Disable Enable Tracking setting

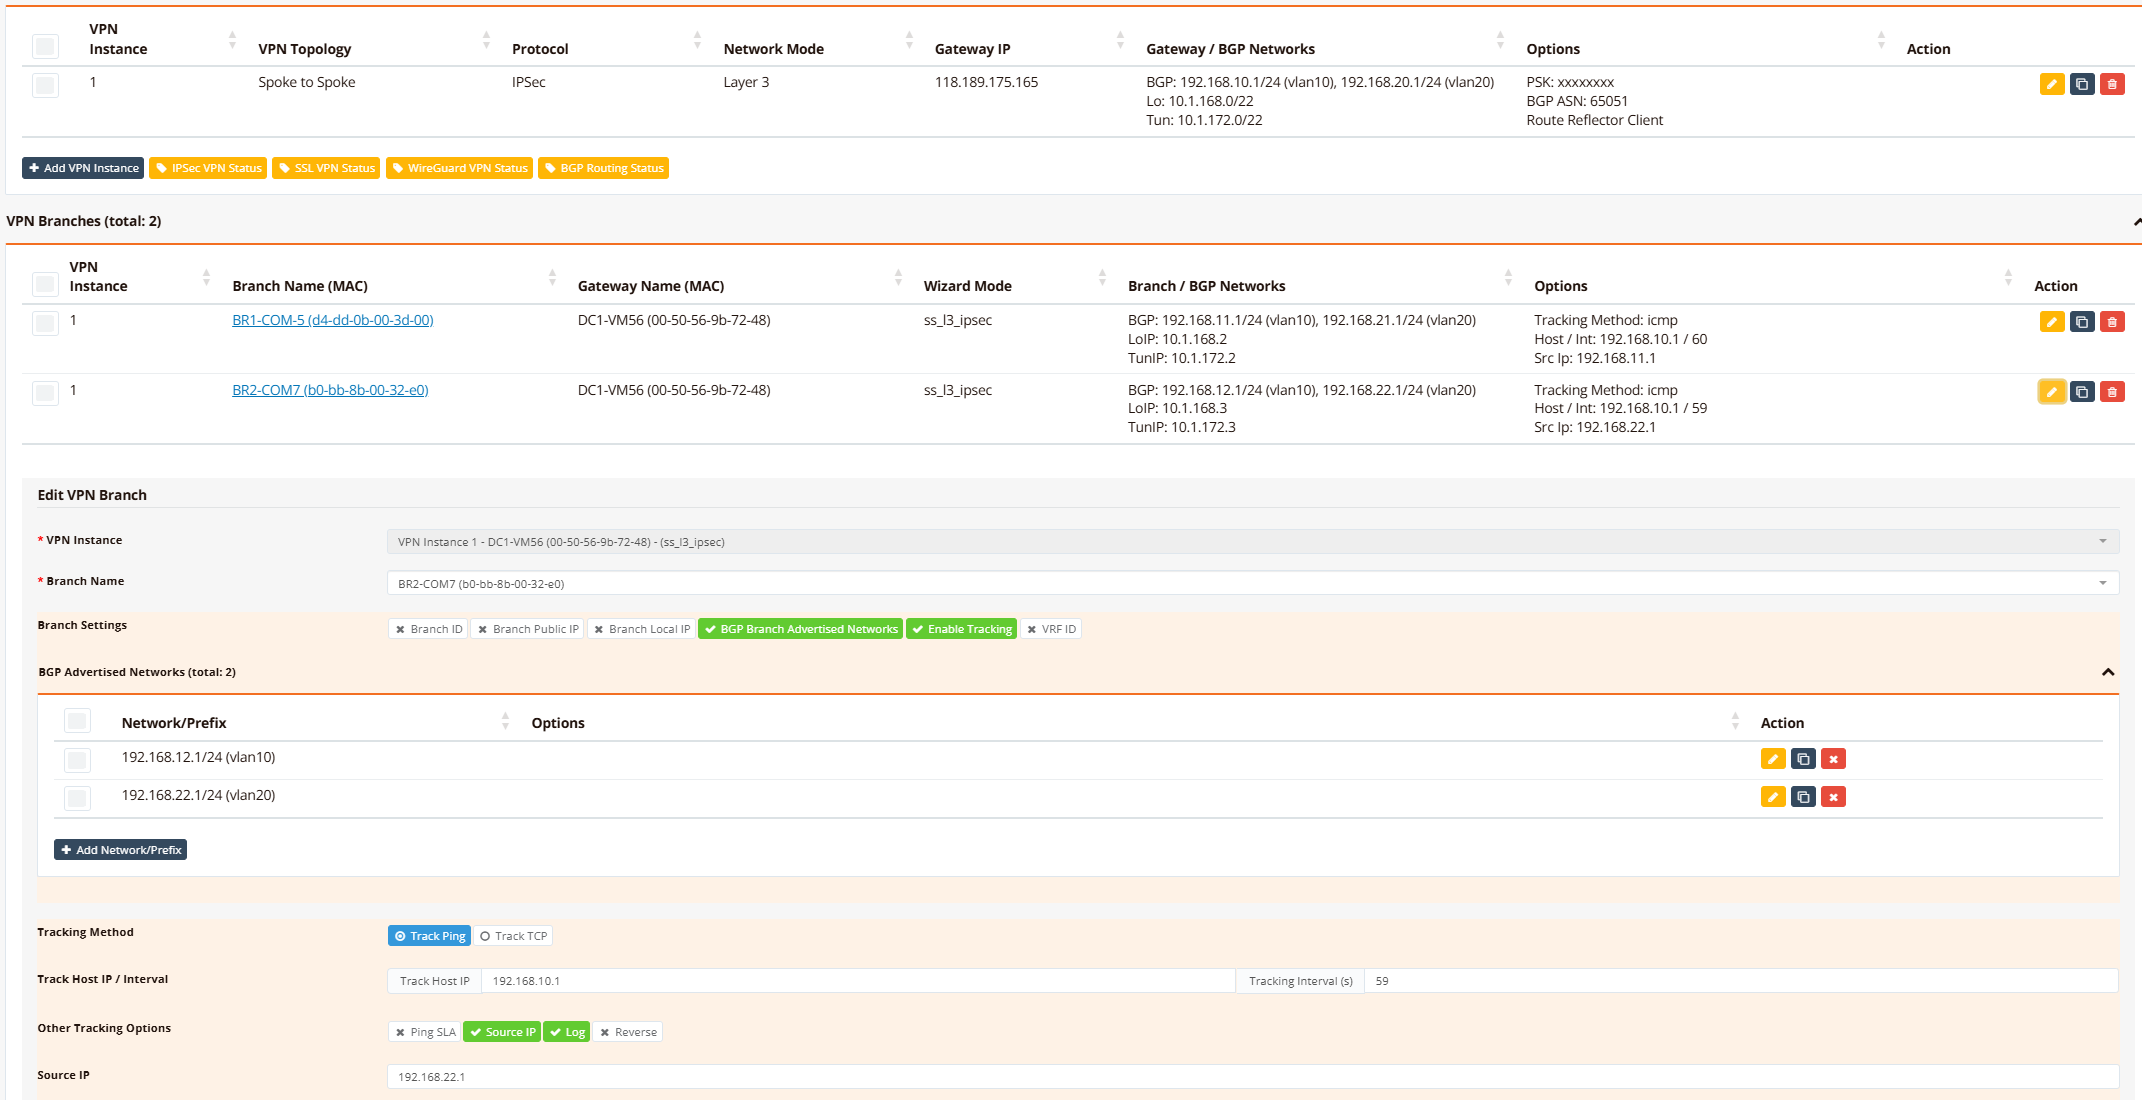(961, 629)
